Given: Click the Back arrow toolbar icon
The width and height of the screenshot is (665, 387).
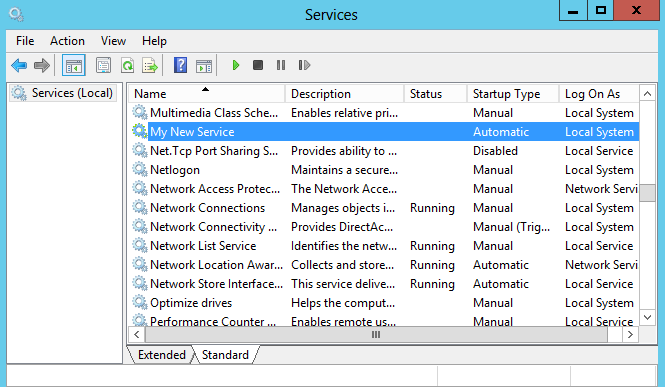Looking at the screenshot, I should (x=19, y=65).
